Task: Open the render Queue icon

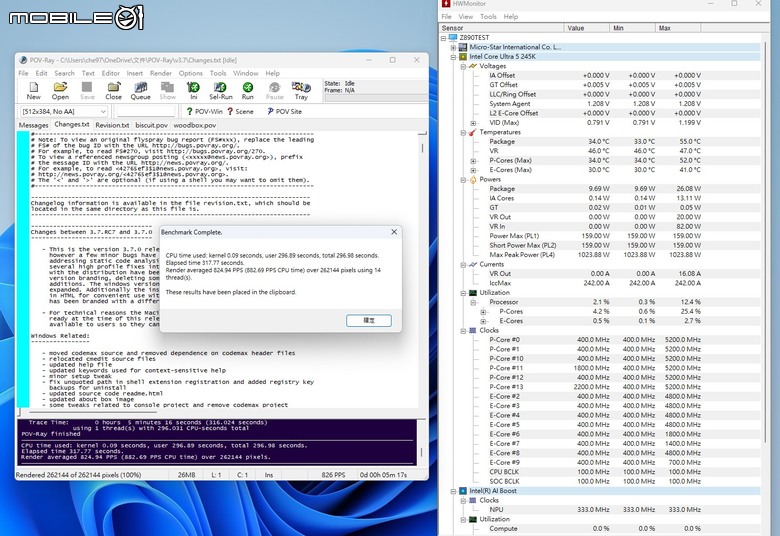Action: (140, 91)
